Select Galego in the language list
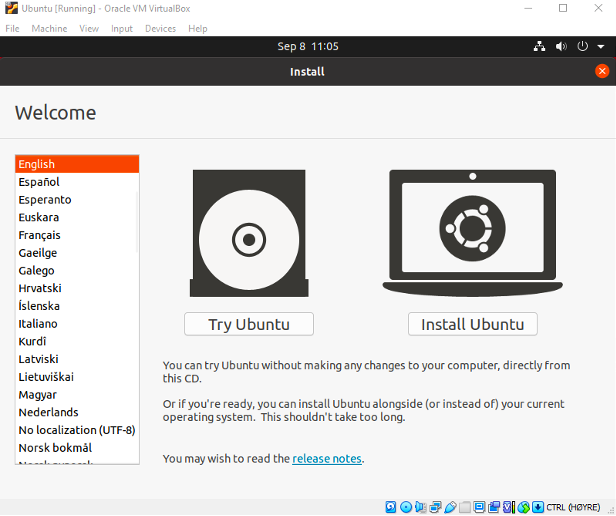This screenshot has width=616, height=516. coord(77,270)
